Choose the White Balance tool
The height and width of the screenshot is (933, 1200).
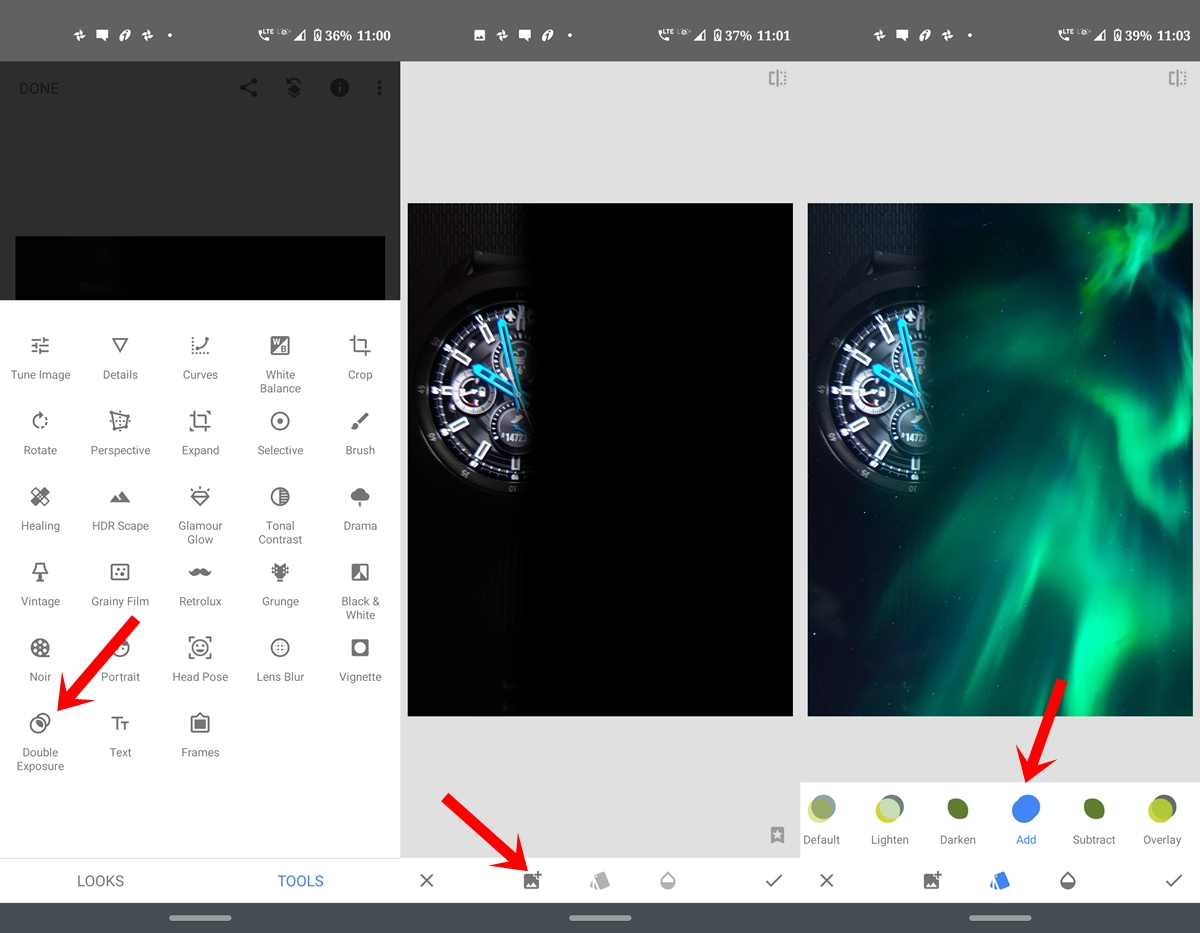tap(280, 365)
